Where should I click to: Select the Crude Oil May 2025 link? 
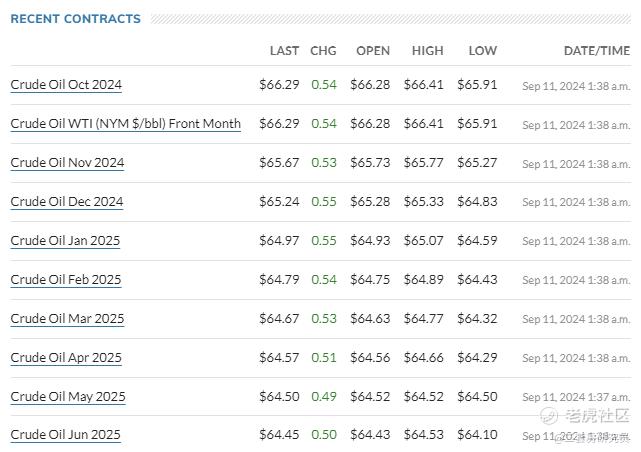[x=67, y=397]
